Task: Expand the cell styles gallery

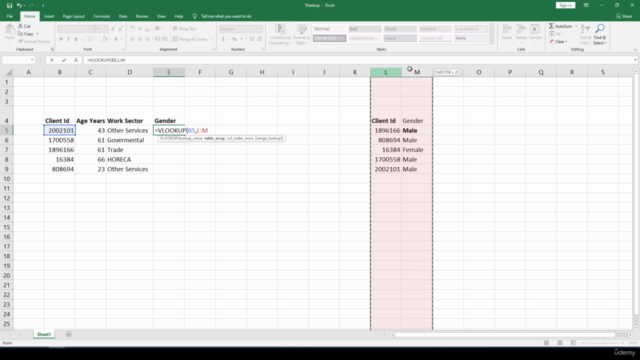Action: [x=491, y=41]
